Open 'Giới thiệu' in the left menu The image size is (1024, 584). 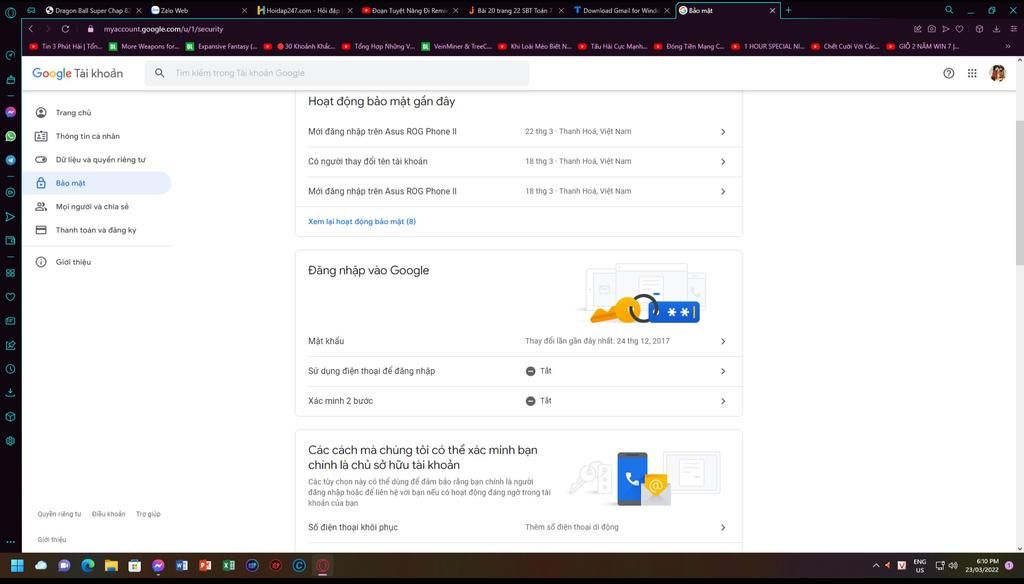coord(97,262)
